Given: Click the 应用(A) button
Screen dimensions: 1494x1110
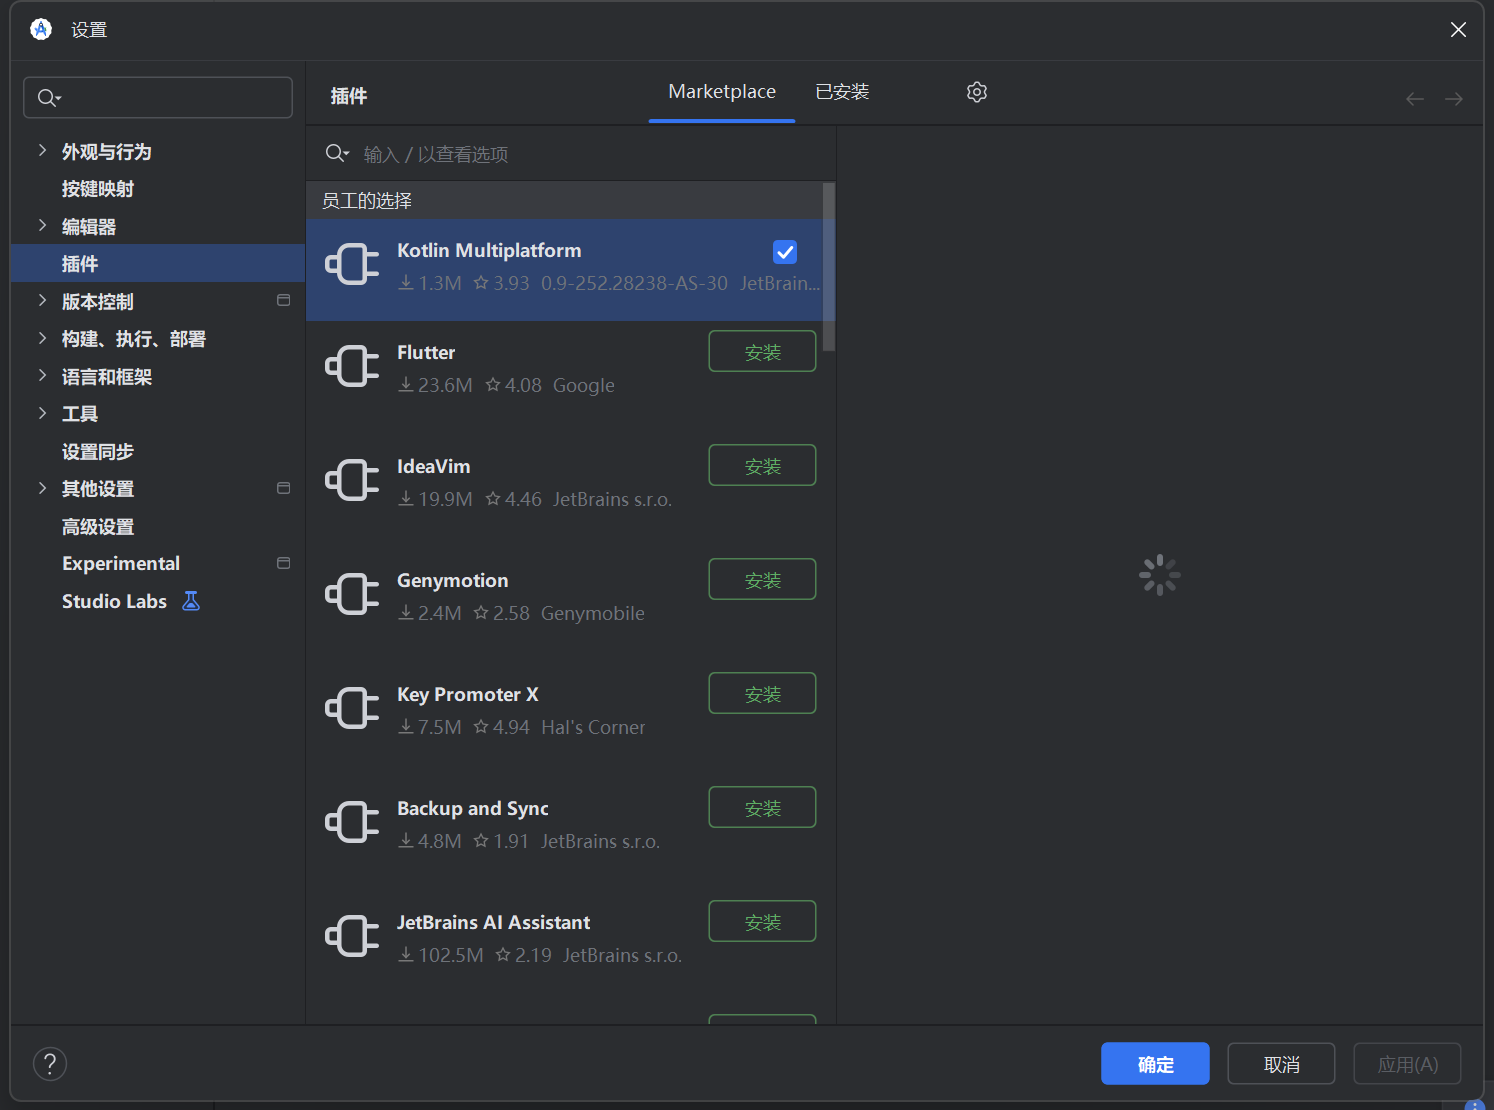Looking at the screenshot, I should click(x=1407, y=1064).
